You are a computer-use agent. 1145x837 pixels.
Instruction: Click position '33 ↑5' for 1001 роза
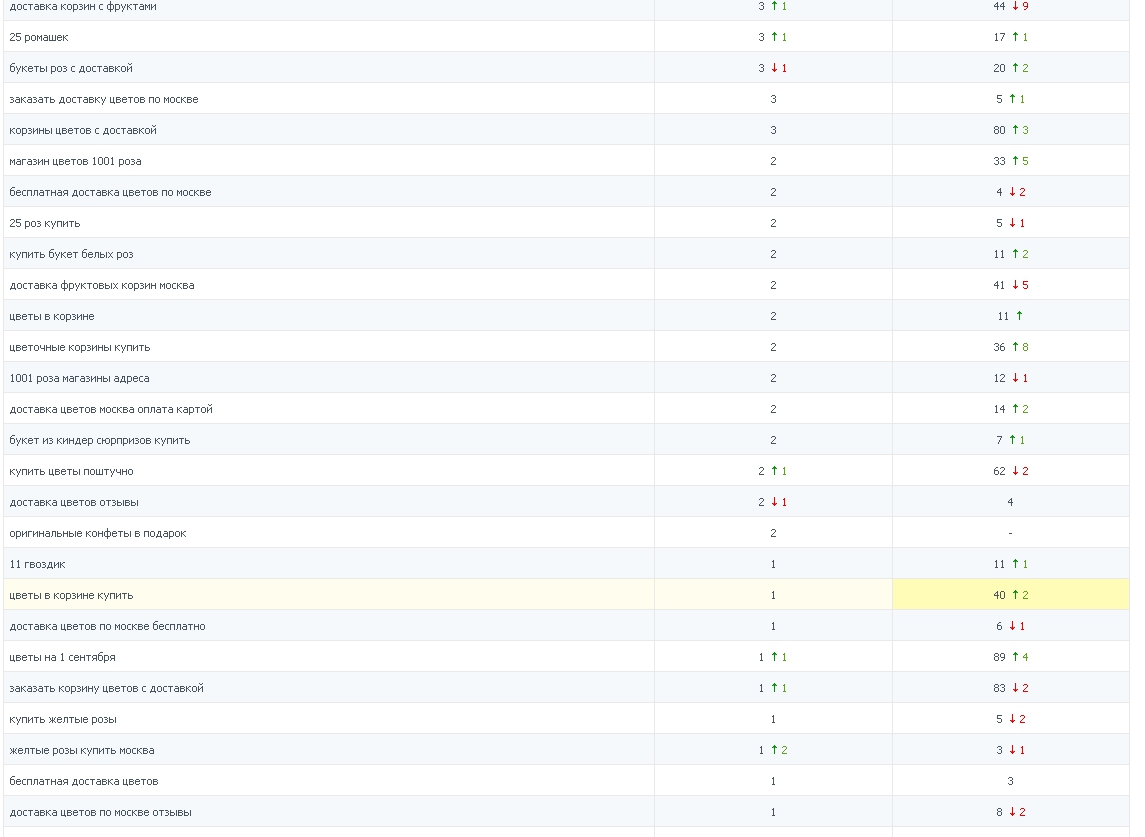tap(1011, 161)
